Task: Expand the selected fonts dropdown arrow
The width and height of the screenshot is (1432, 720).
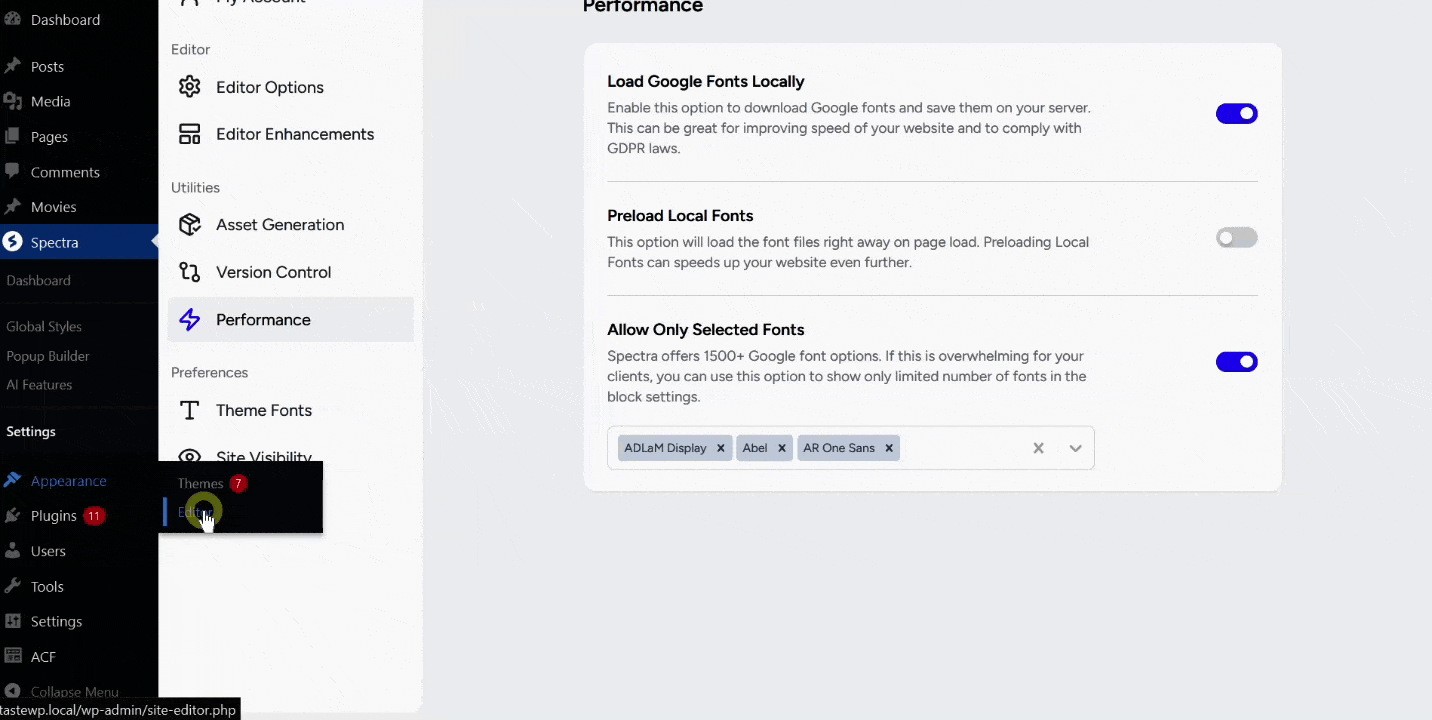Action: tap(1075, 448)
